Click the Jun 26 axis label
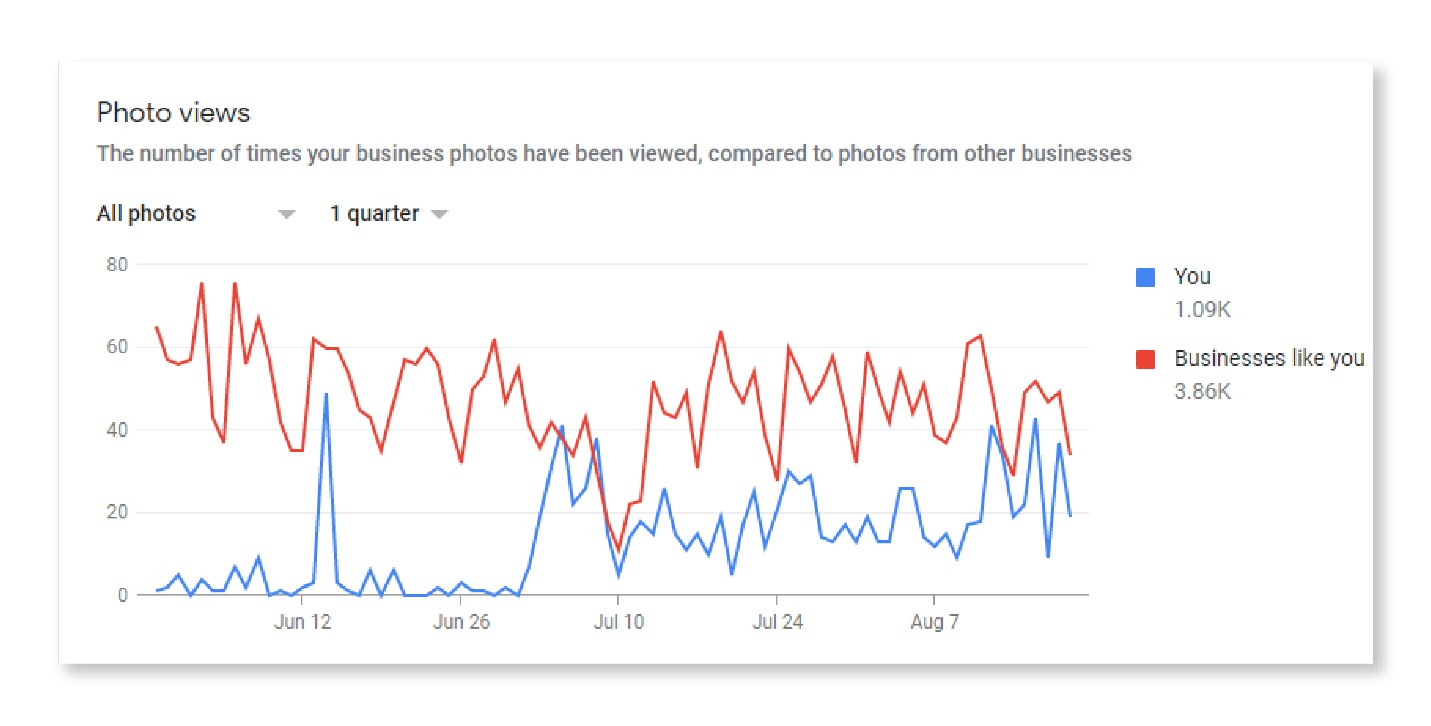Screen dimensions: 1431x726 point(461,620)
